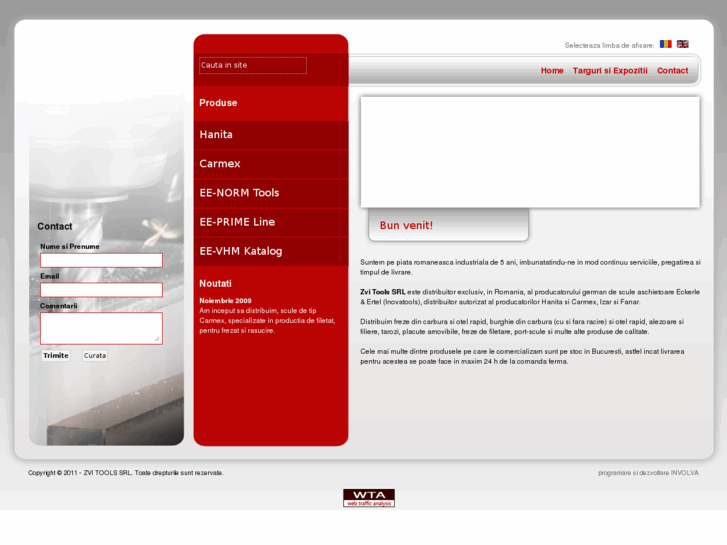Click the empty banner slideshow area
Screen dimensions: 727x545
point(530,152)
